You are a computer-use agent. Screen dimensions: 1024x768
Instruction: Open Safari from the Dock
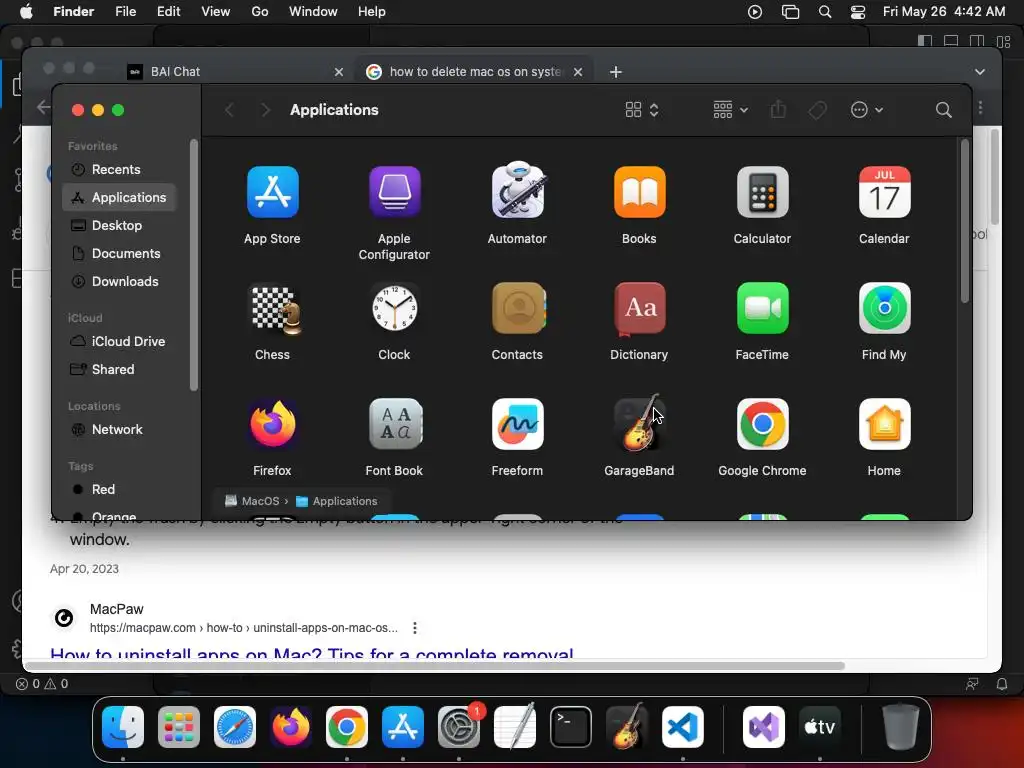234,726
